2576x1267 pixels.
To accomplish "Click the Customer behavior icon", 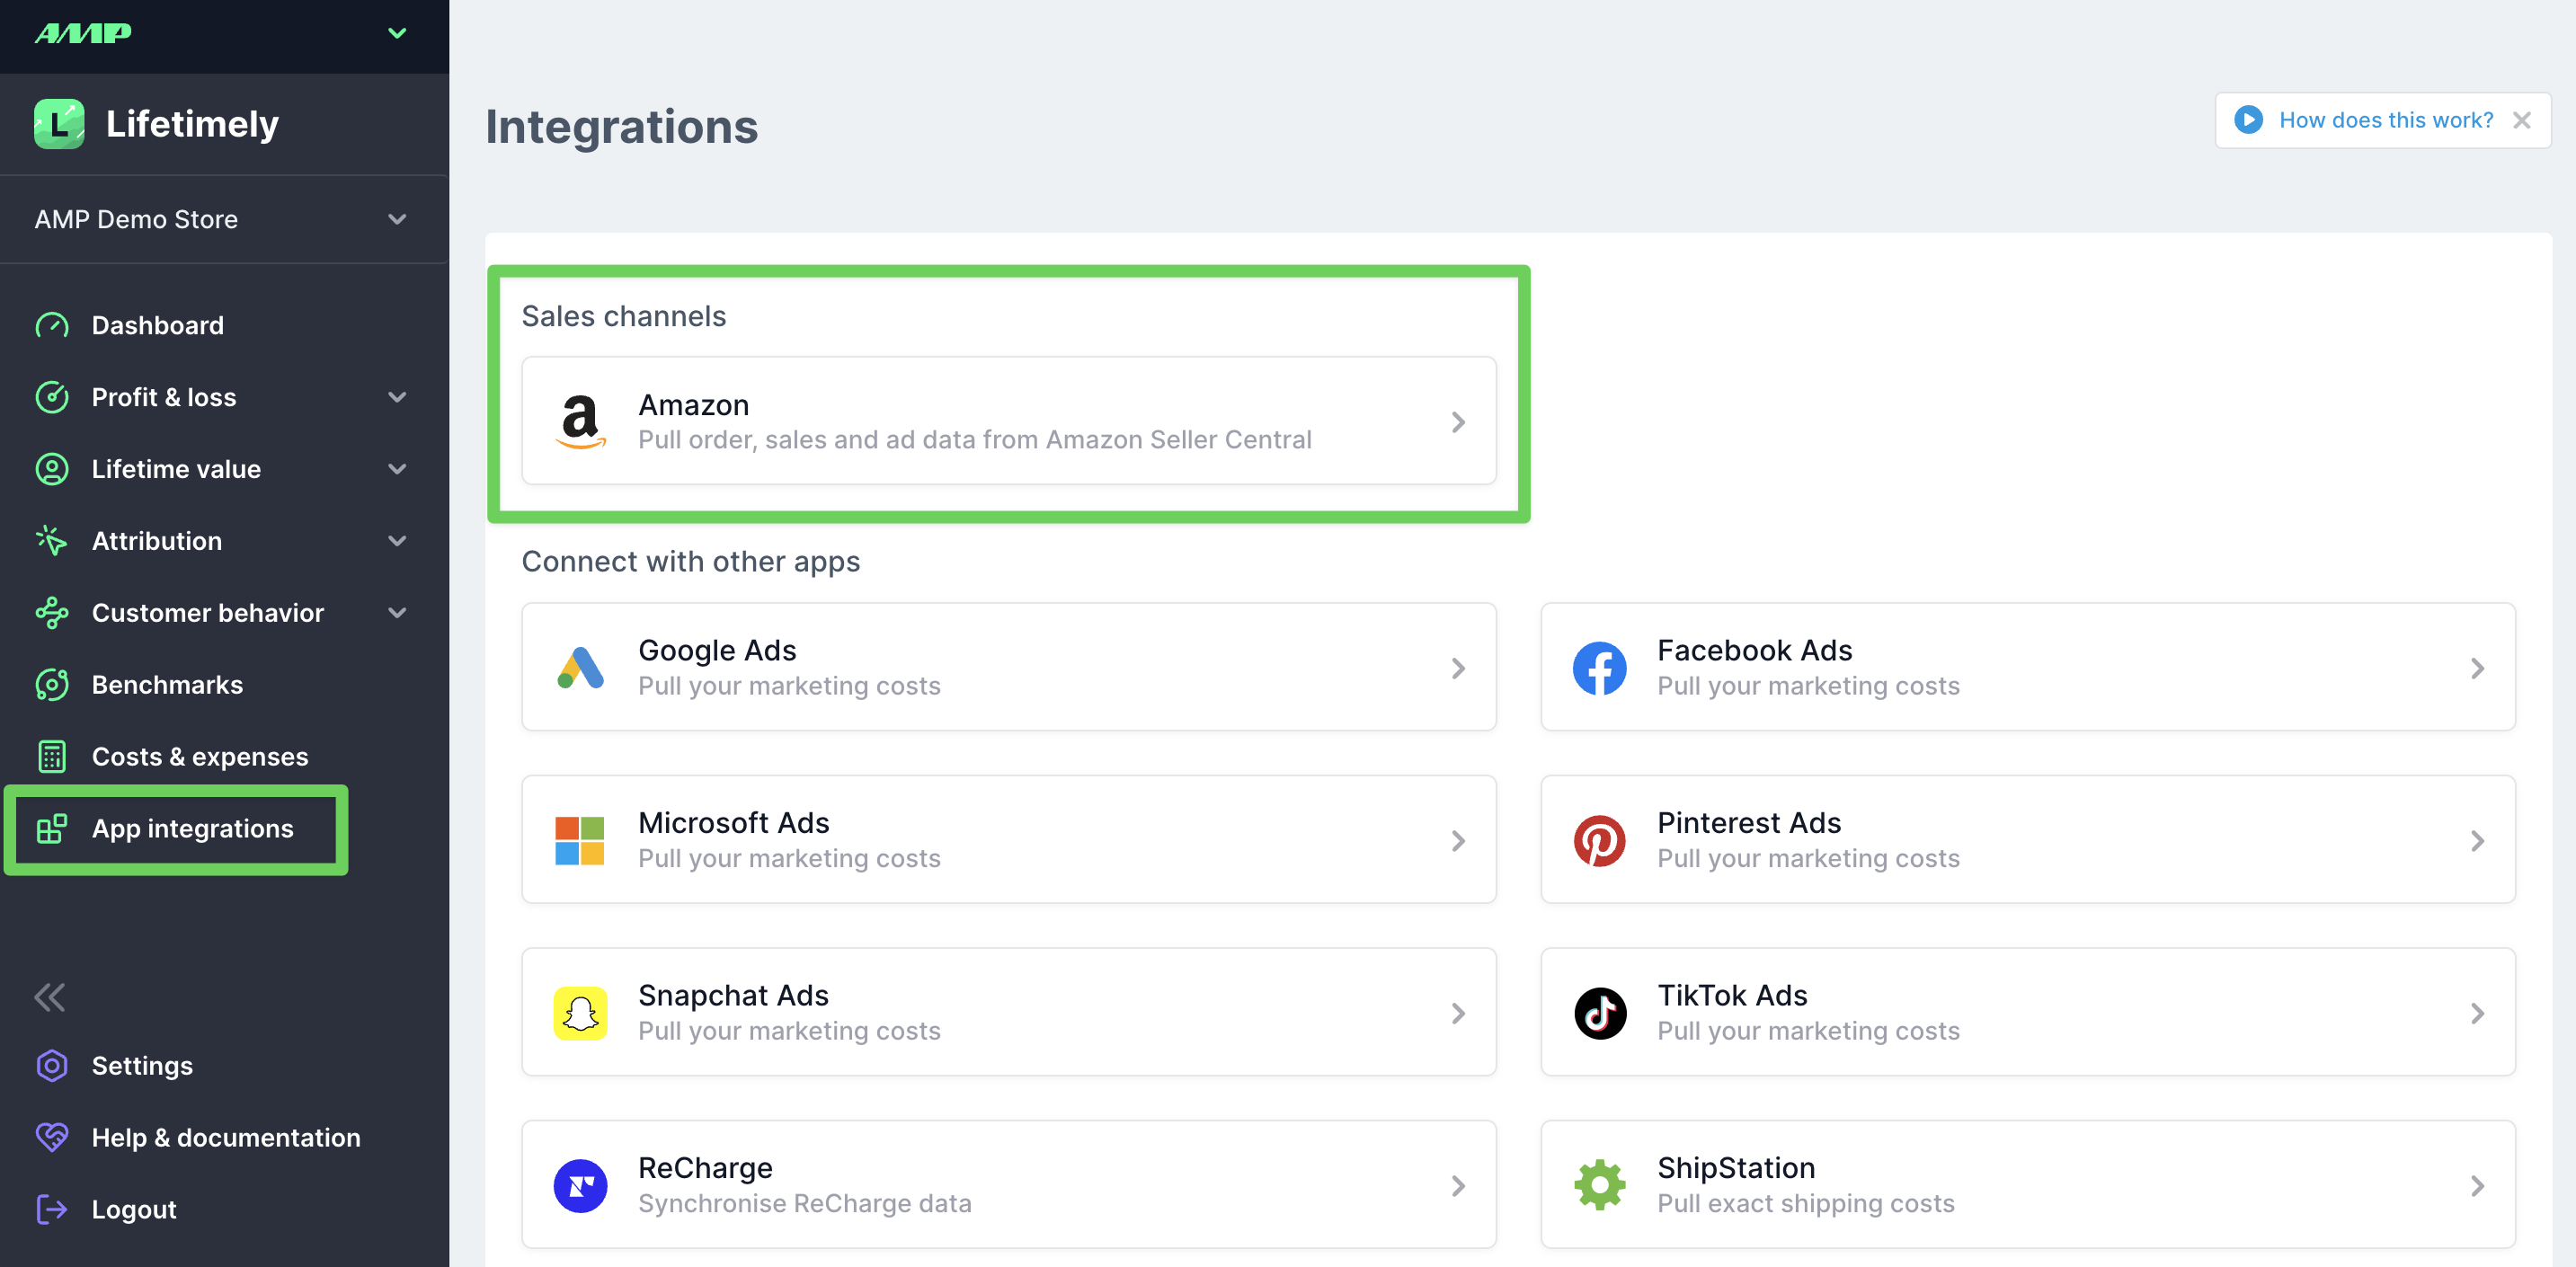I will 52,613.
